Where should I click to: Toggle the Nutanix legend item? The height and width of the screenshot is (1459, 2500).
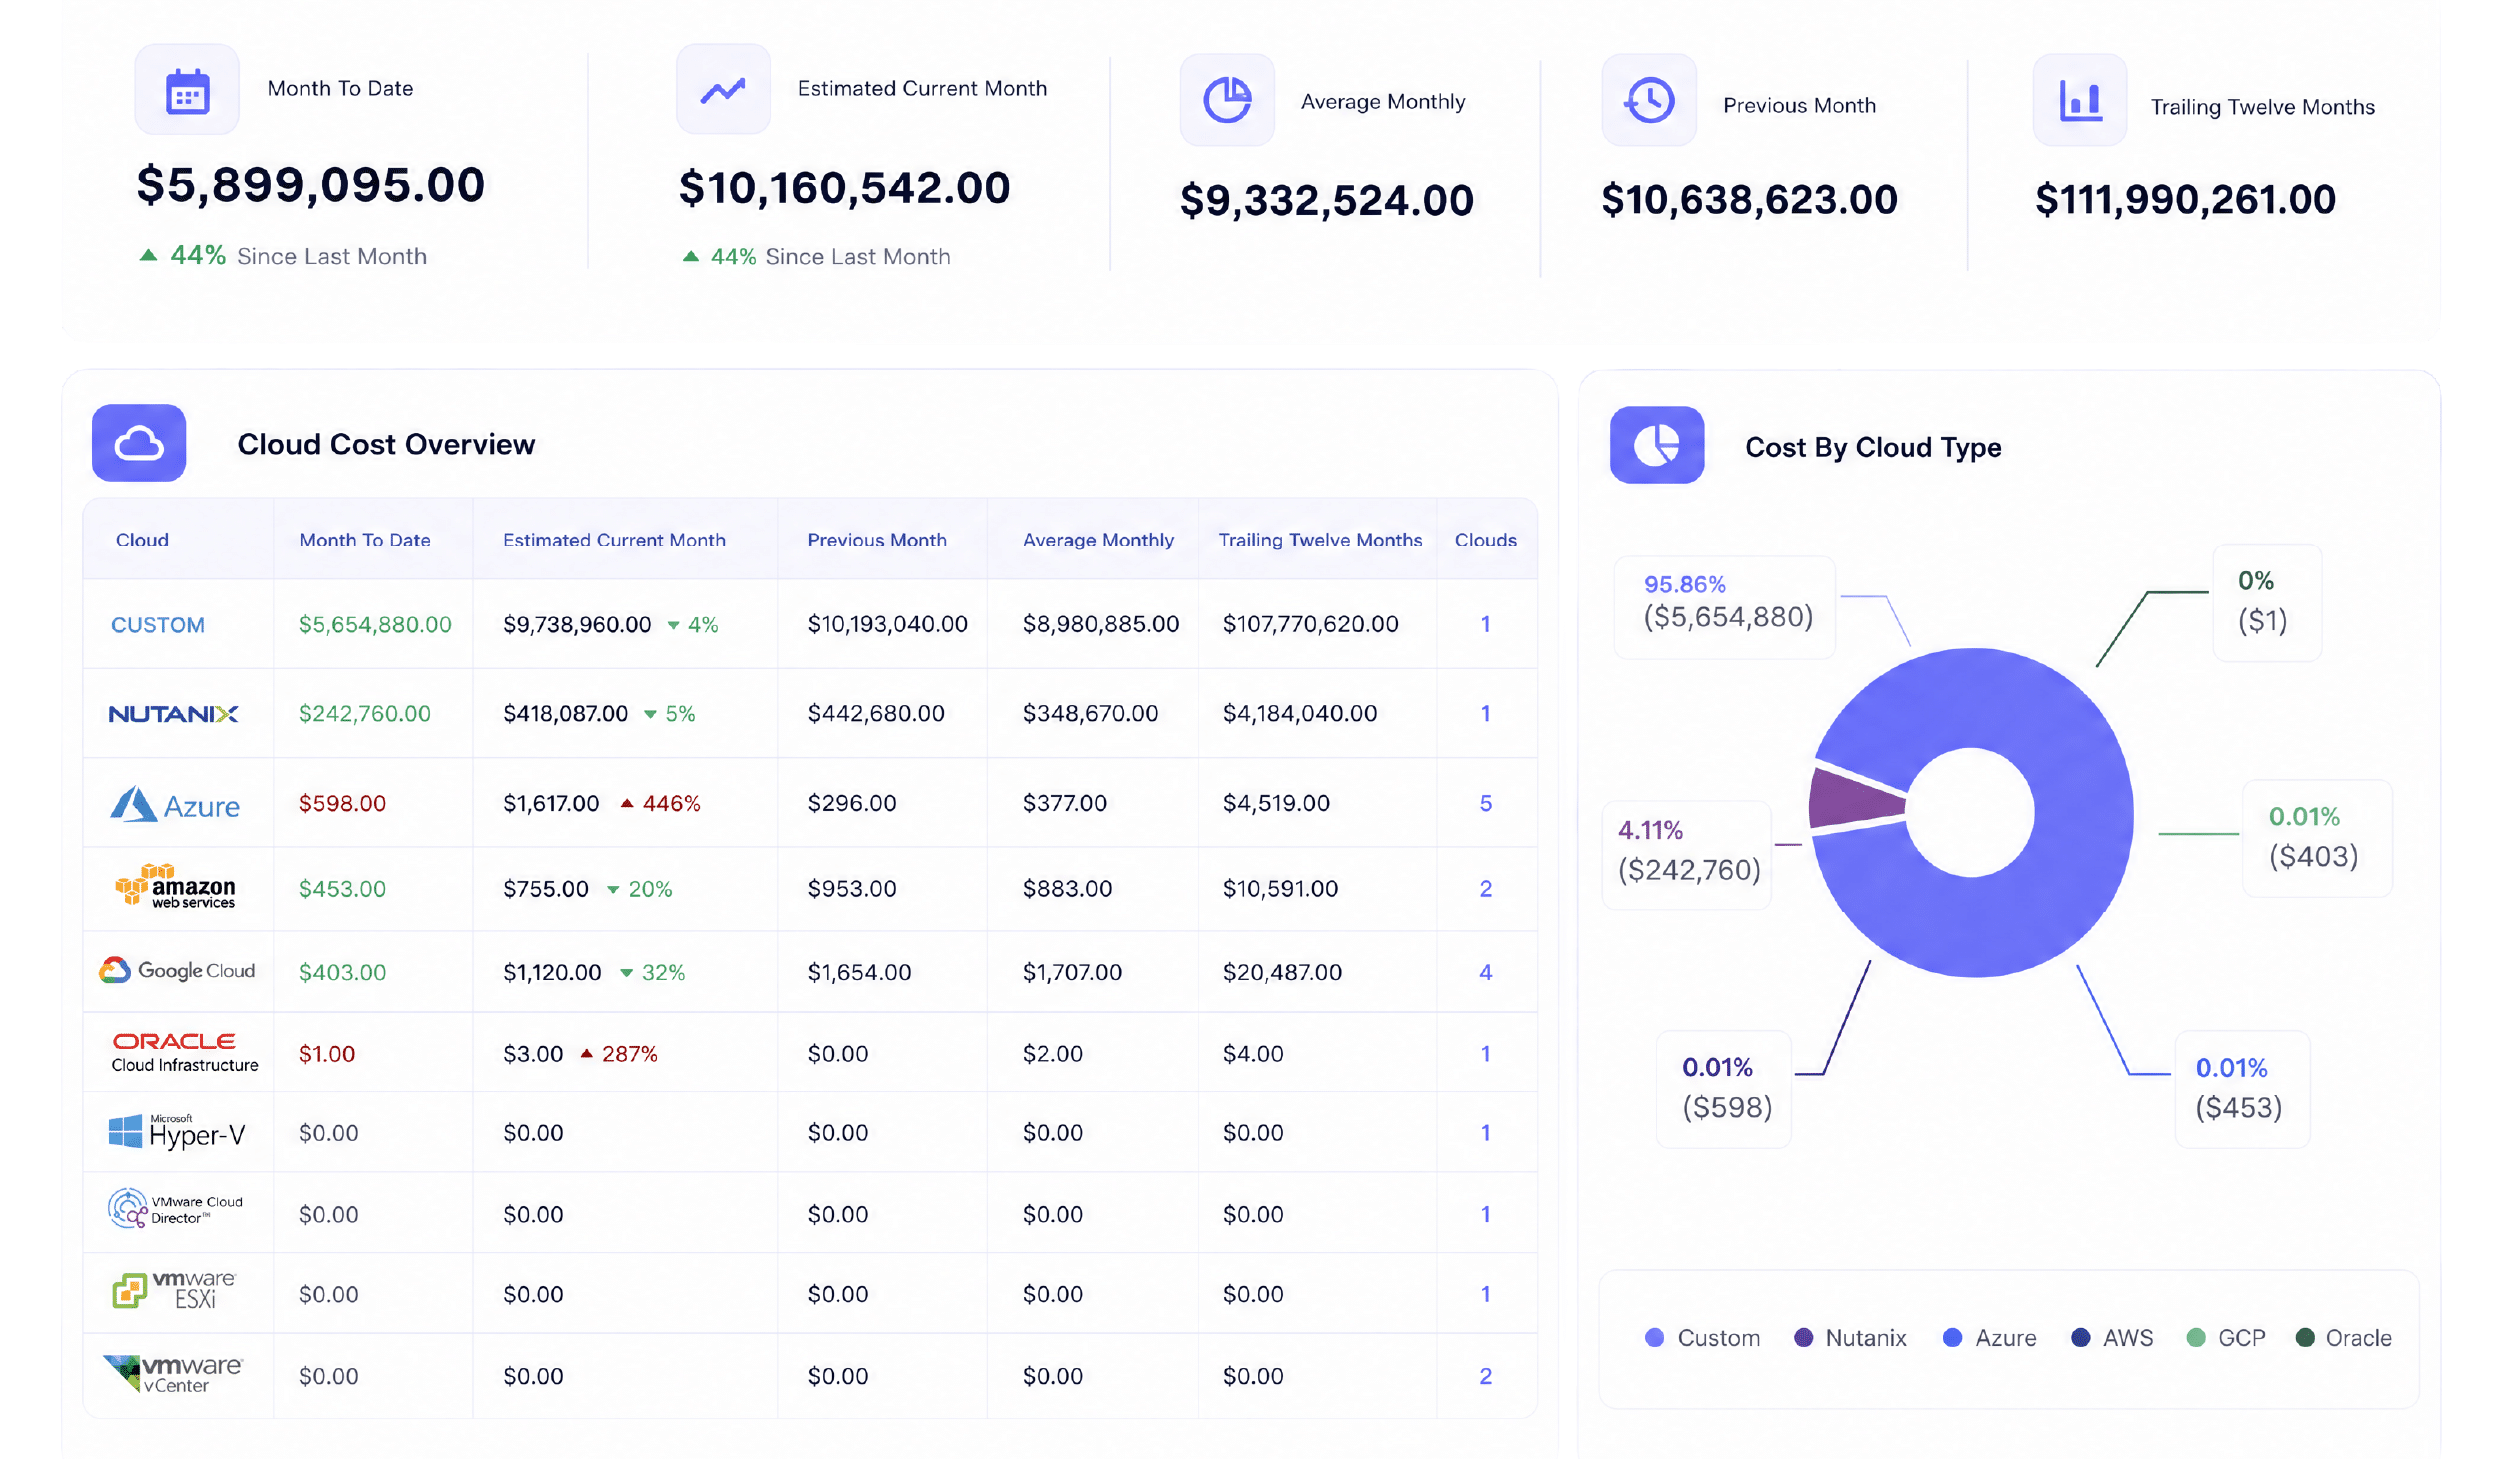[1850, 1338]
